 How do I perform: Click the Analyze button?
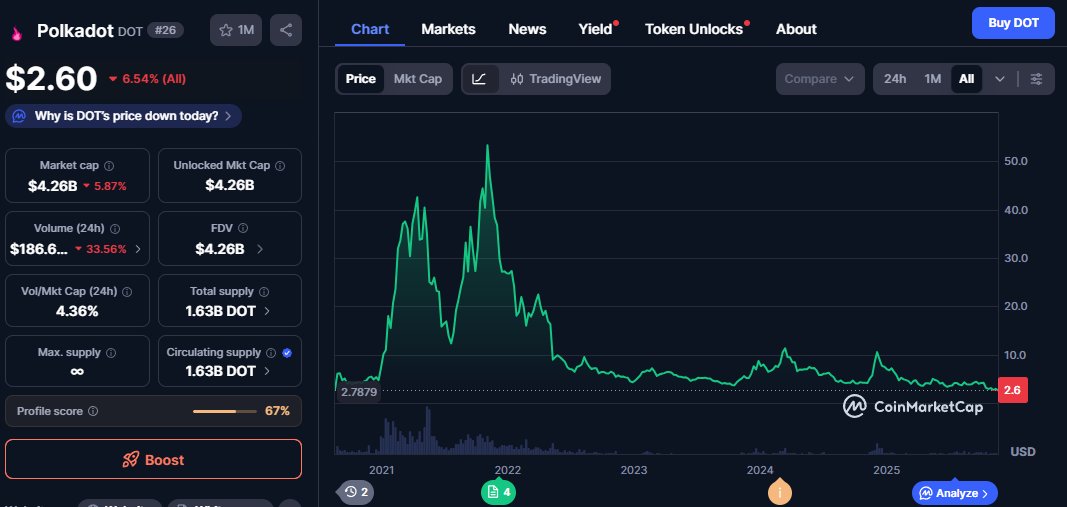(x=955, y=493)
